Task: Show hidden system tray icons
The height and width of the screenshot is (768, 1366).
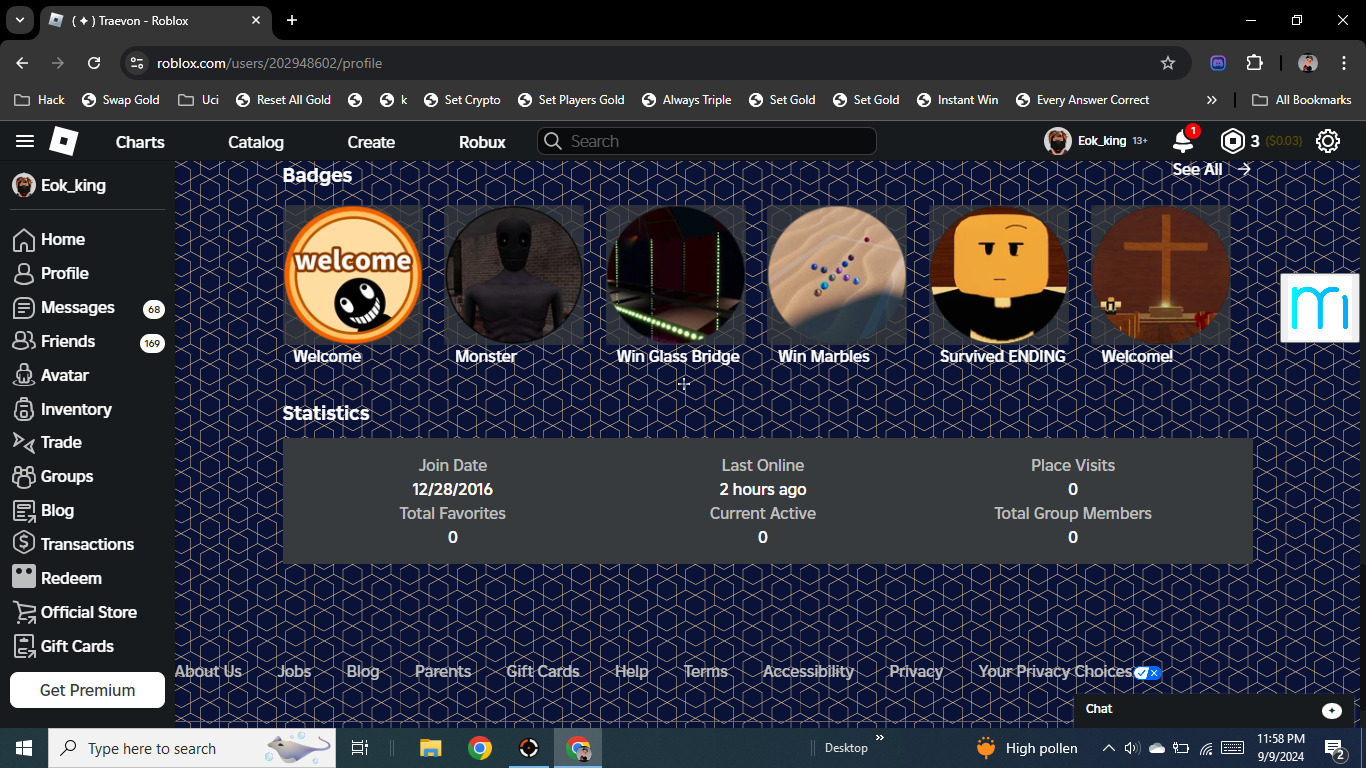Action: coord(1108,748)
